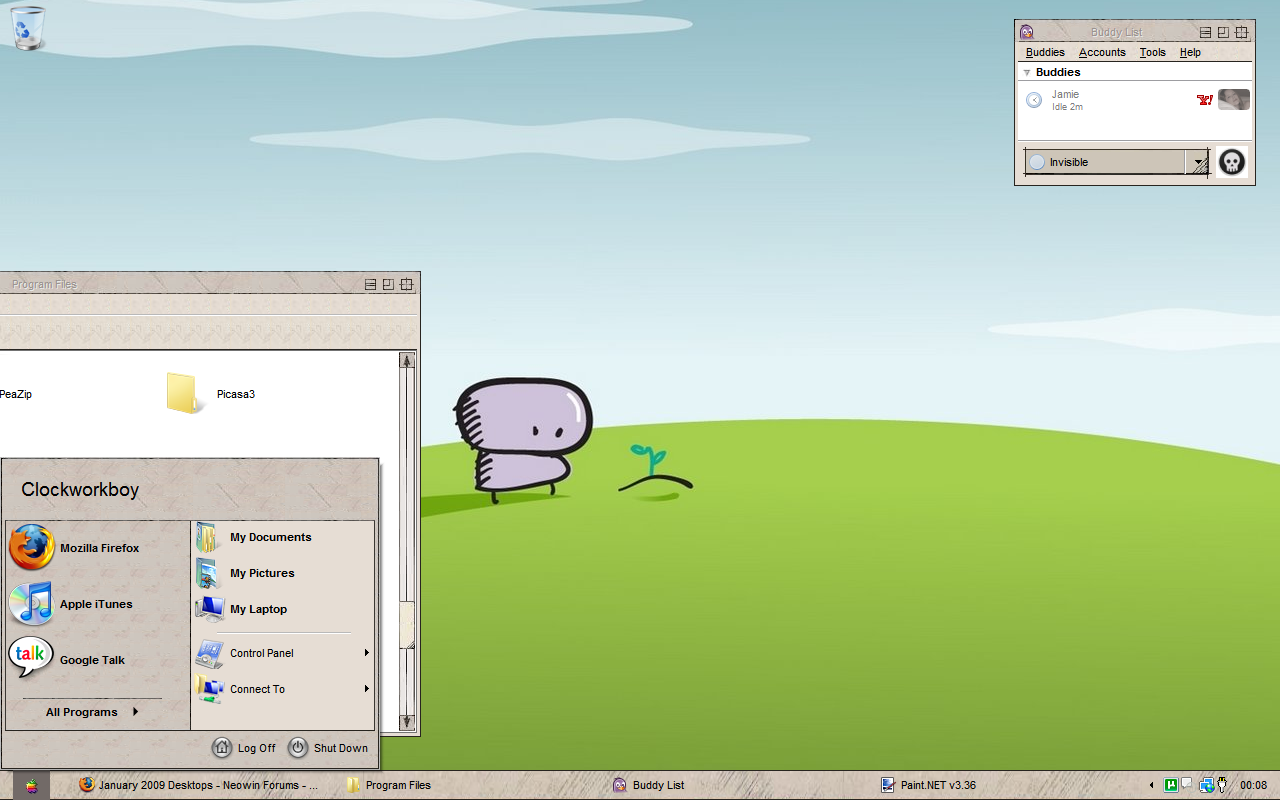The image size is (1280, 800).
Task: Click the 00:08 taskbar clock
Action: coord(1253,785)
